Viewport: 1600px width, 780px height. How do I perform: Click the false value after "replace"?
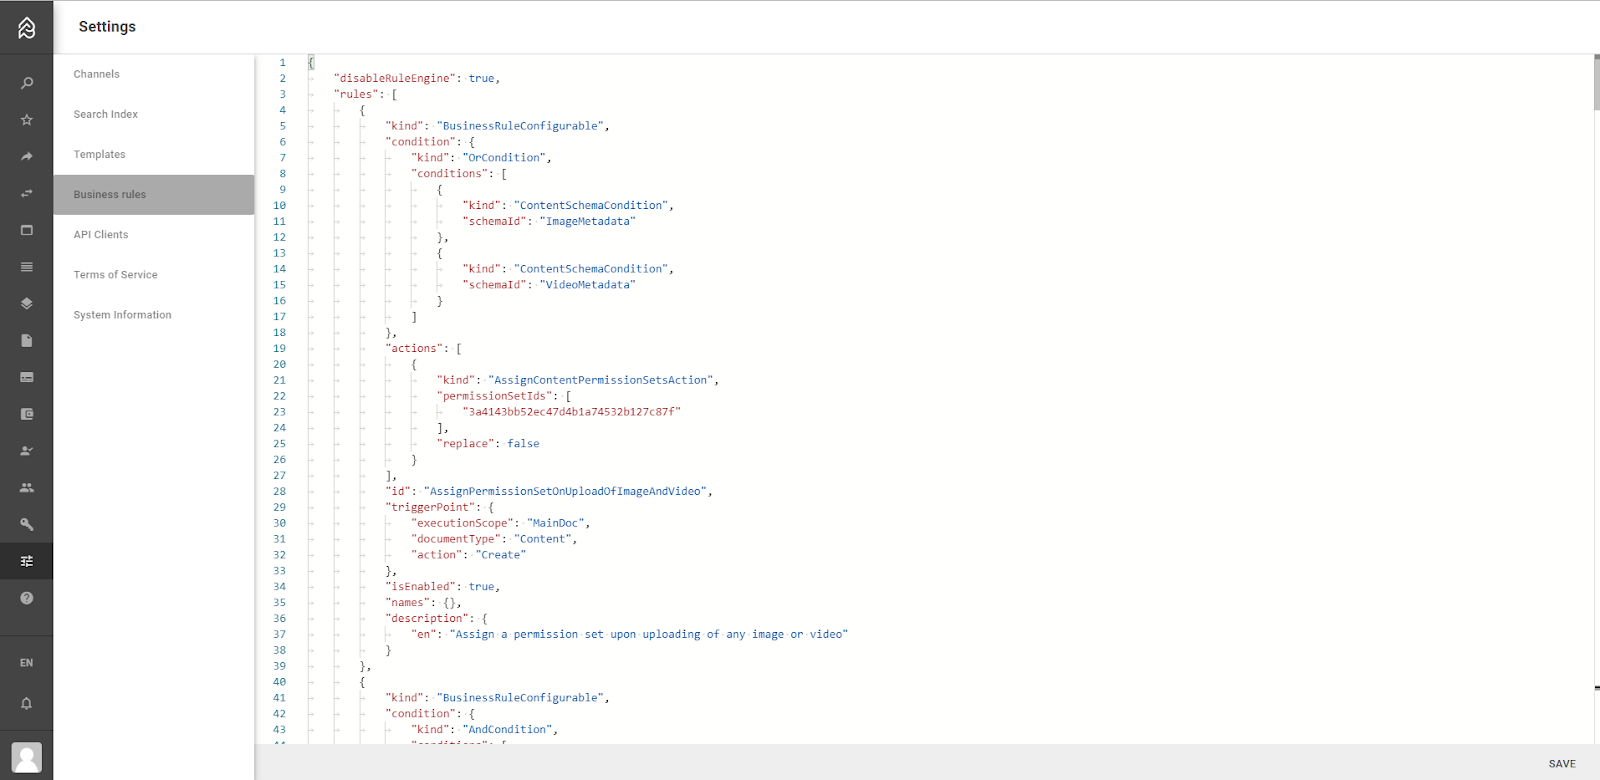click(x=523, y=444)
